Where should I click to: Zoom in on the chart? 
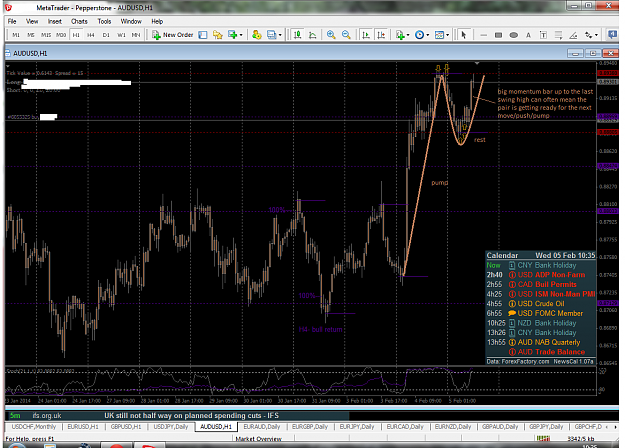coord(331,35)
